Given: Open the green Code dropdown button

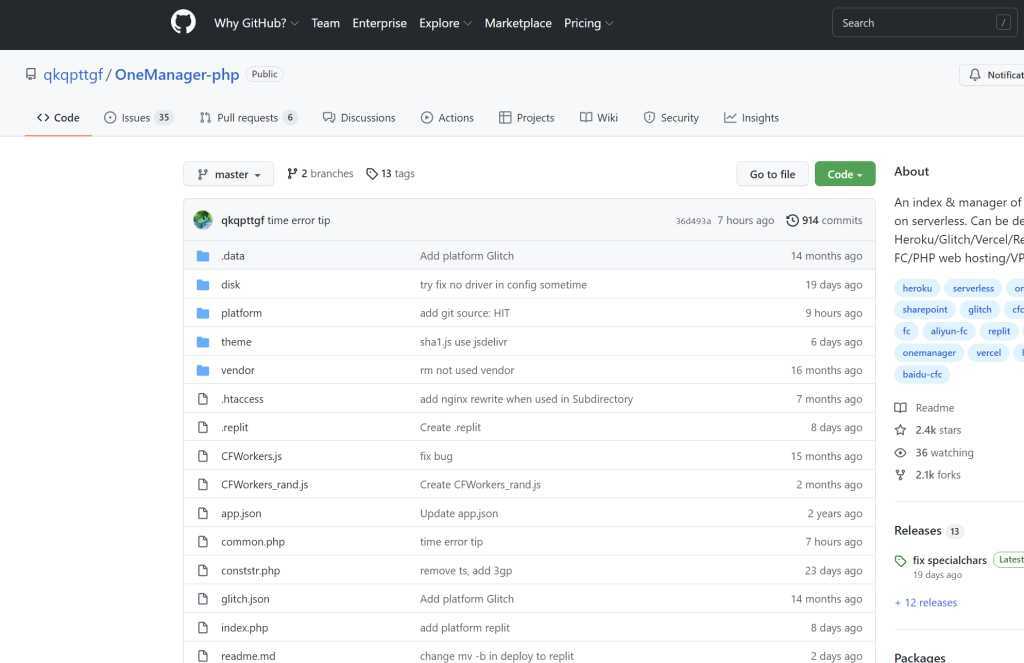Looking at the screenshot, I should [844, 174].
